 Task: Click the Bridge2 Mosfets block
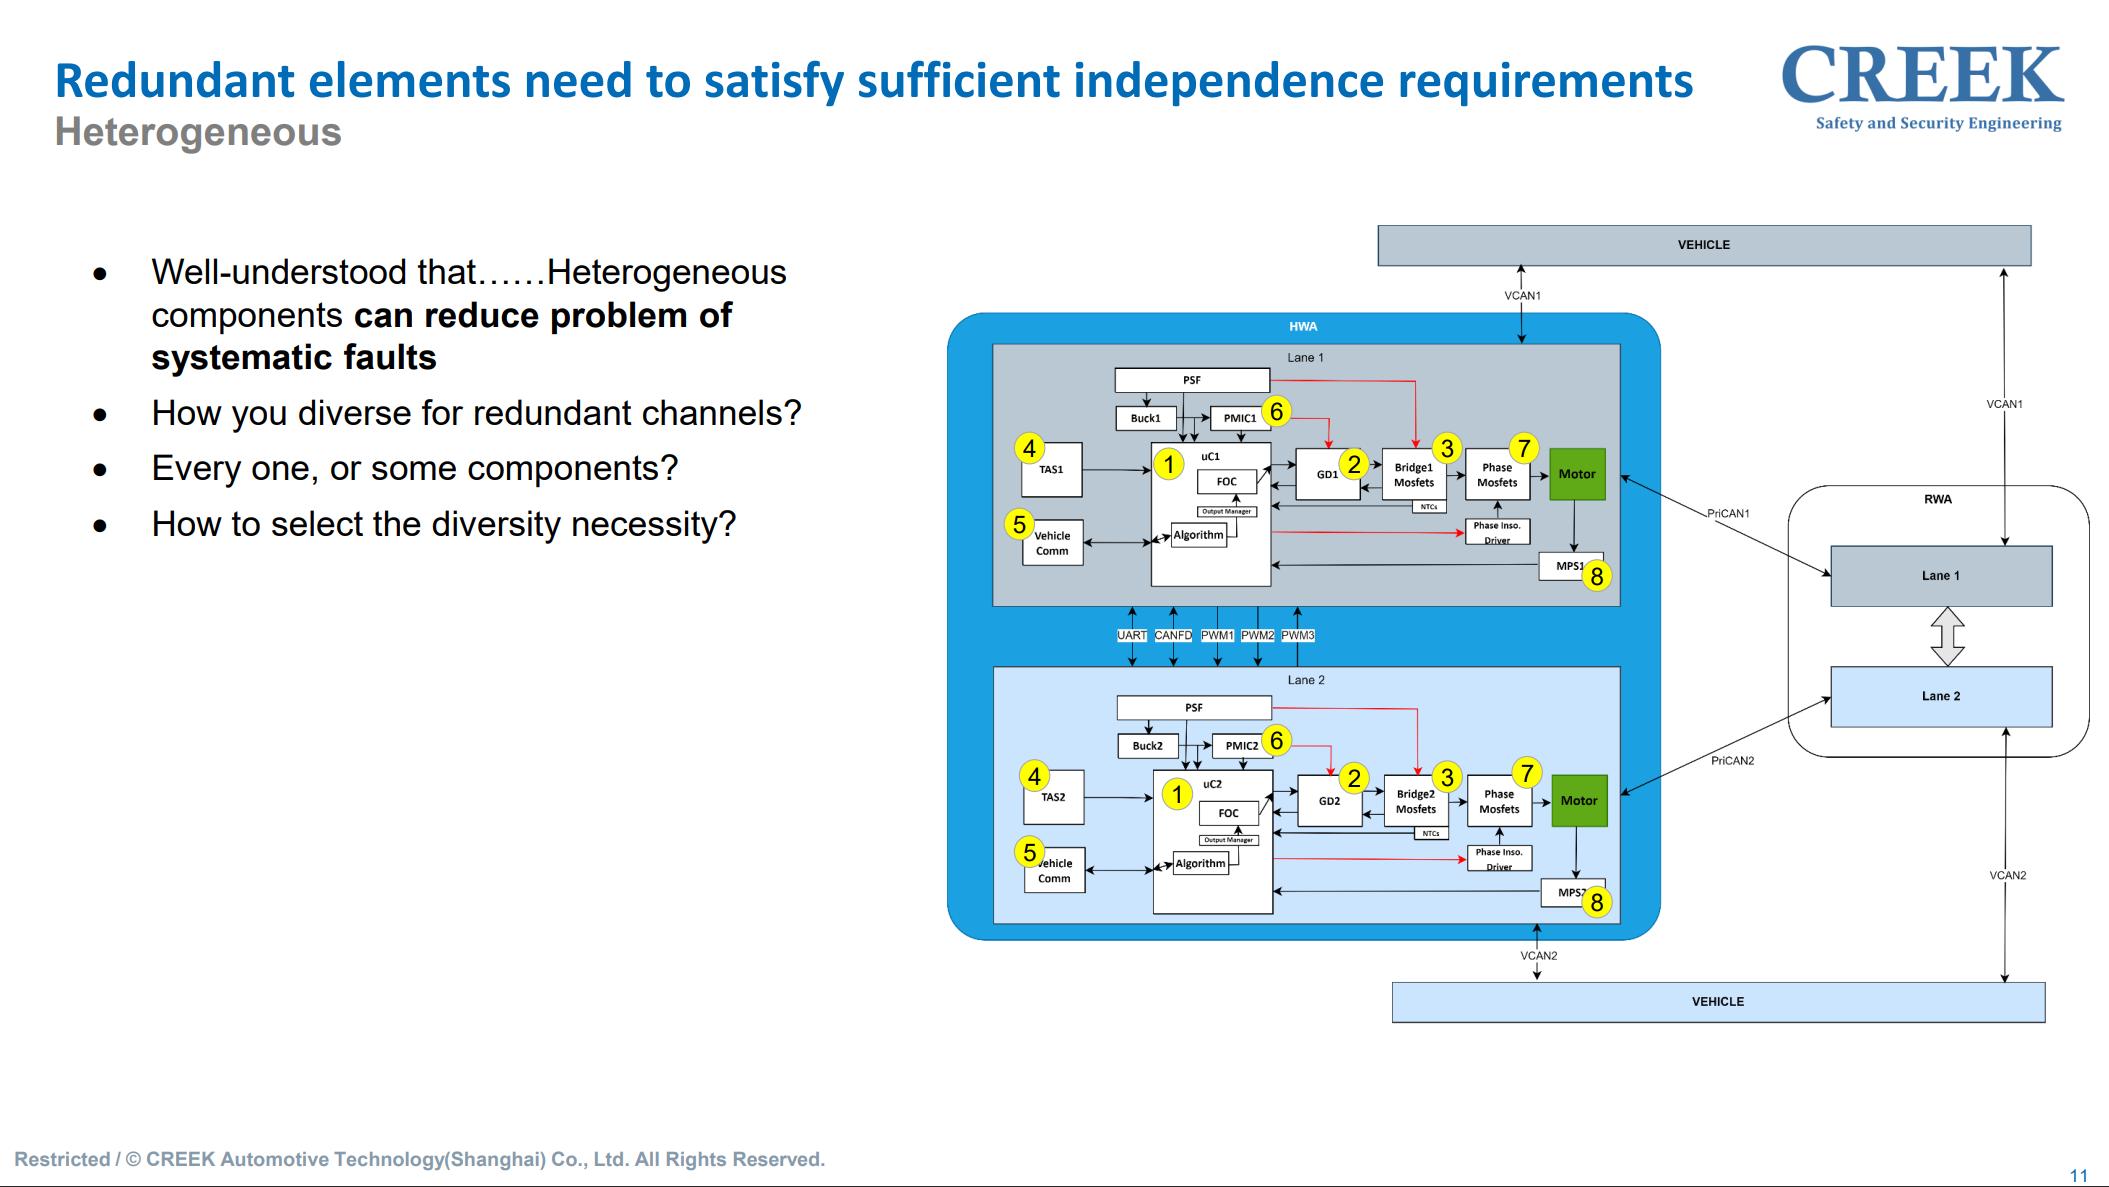click(1415, 802)
